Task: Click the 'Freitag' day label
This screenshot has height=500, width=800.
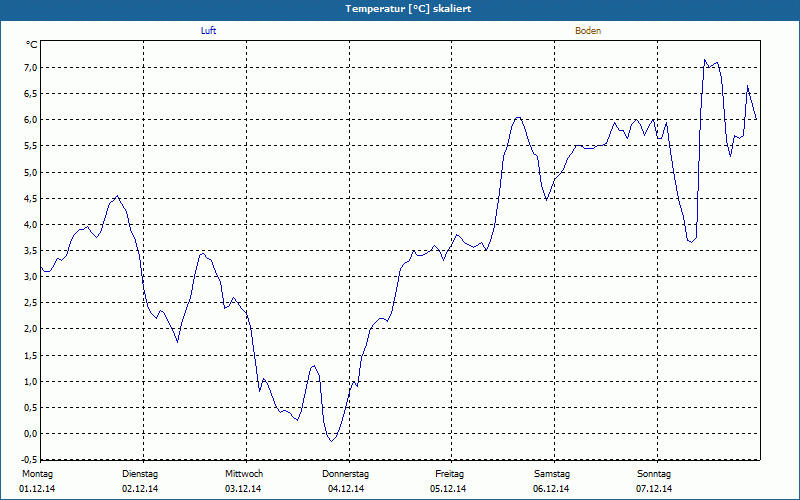Action: click(x=449, y=474)
